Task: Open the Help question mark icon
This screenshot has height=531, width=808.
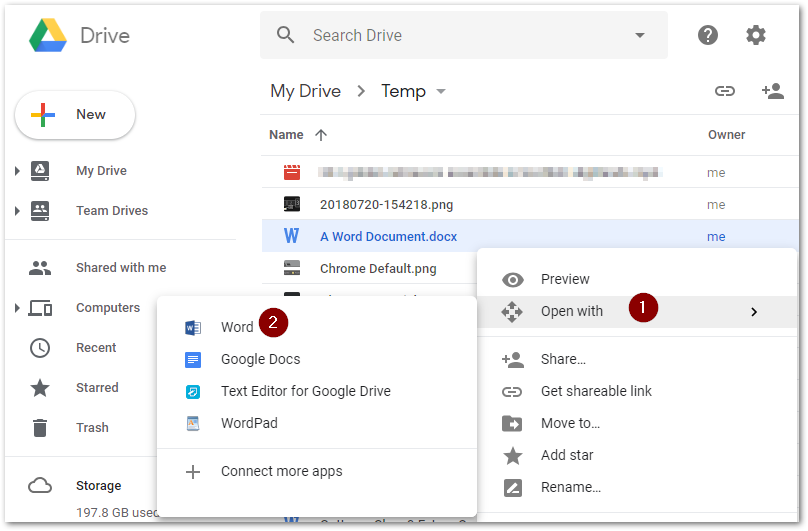Action: 708,35
